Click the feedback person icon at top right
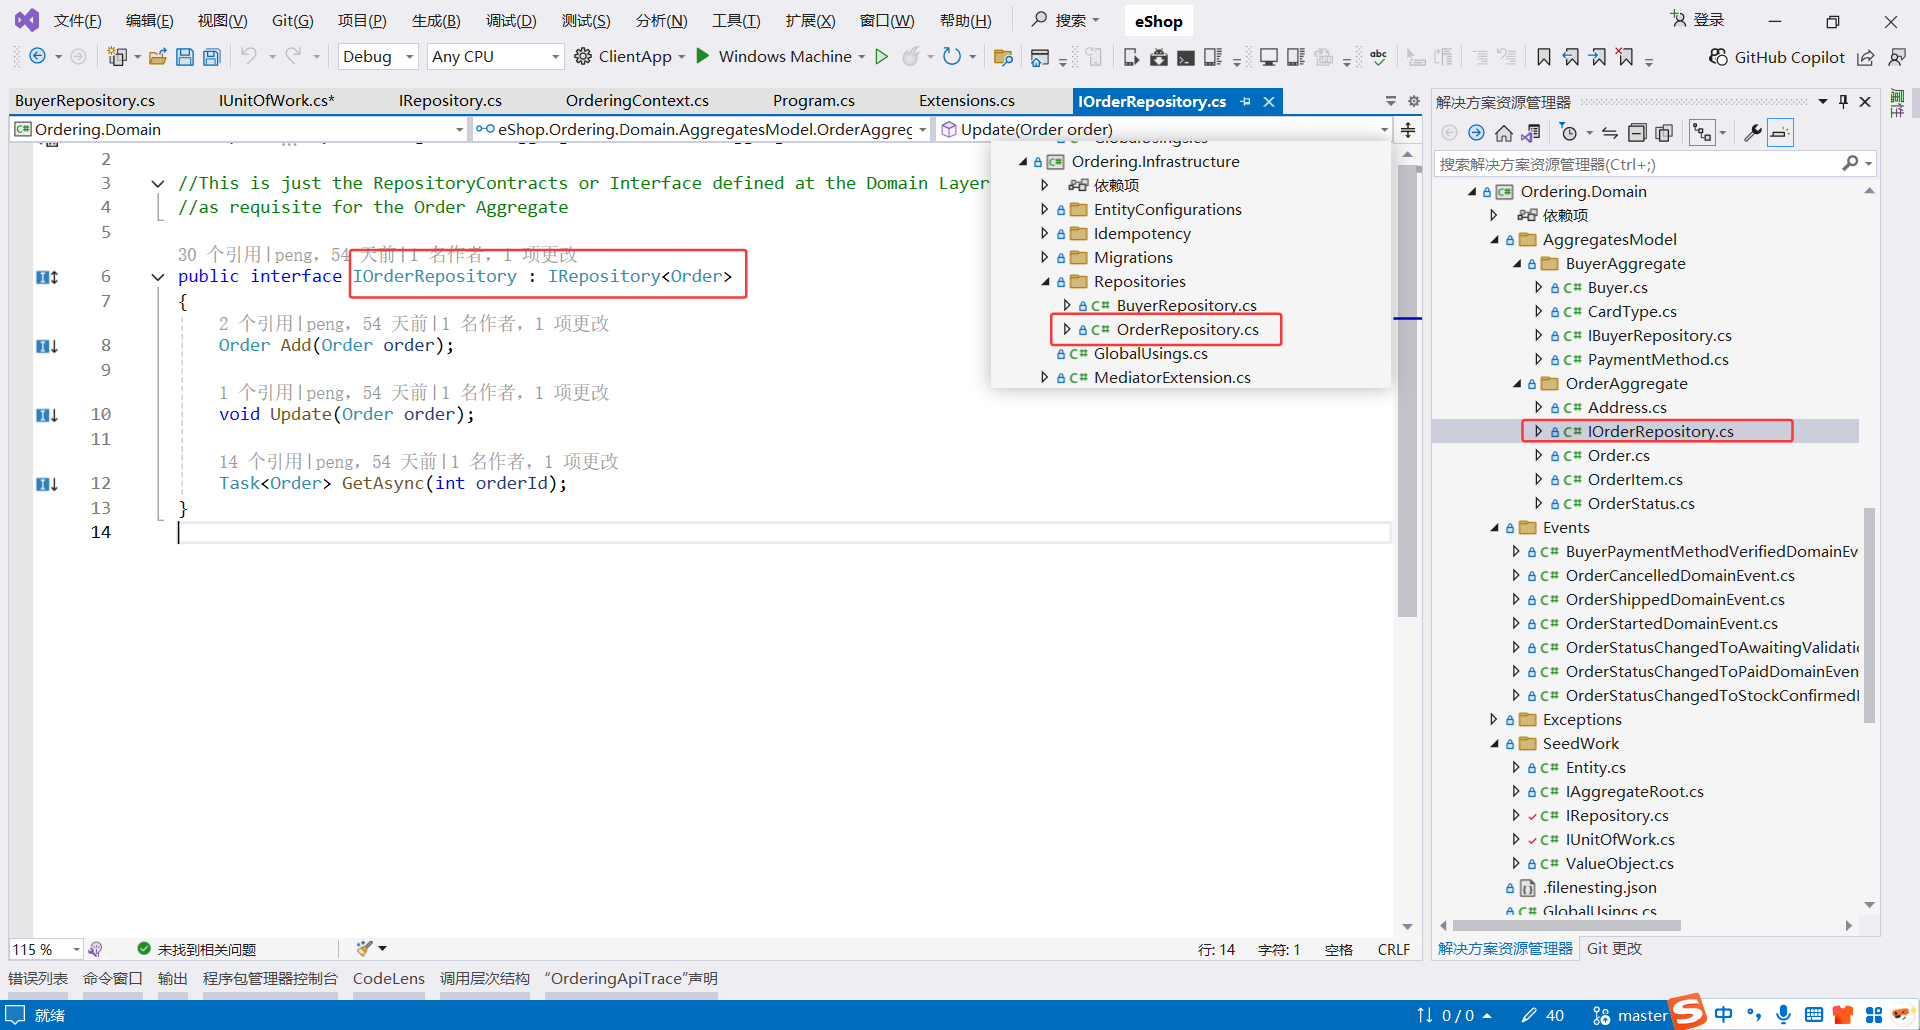The image size is (1920, 1030). click(x=1896, y=57)
